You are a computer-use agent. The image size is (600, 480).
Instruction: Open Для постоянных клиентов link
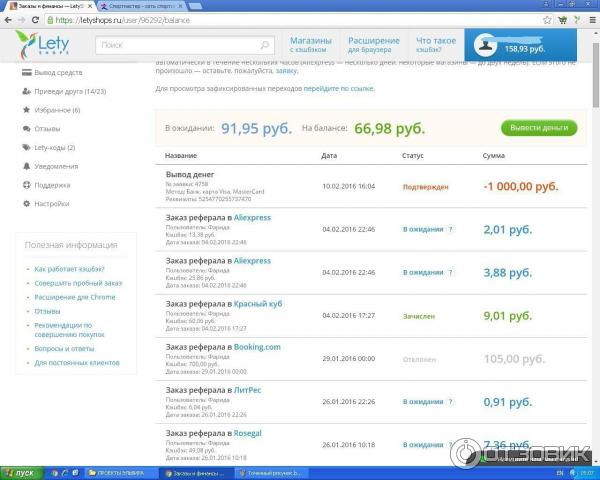point(77,362)
